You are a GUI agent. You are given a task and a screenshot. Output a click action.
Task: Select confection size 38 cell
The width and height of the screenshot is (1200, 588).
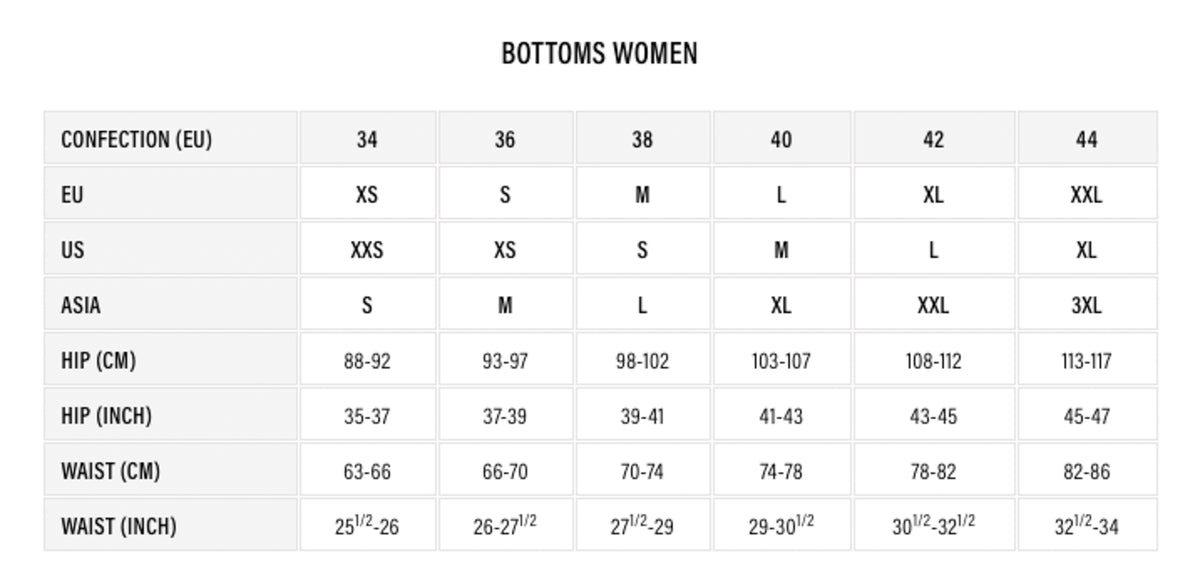point(642,139)
